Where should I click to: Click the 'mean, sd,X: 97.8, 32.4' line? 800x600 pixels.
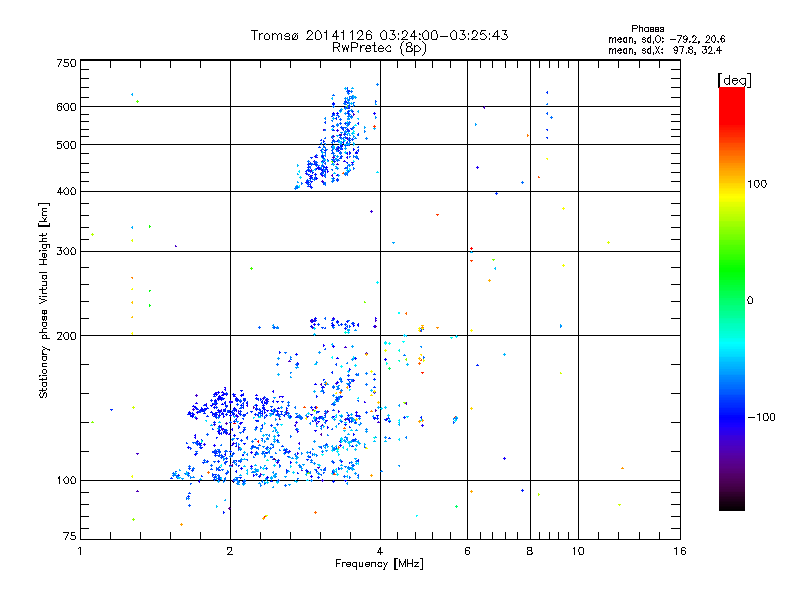665,50
